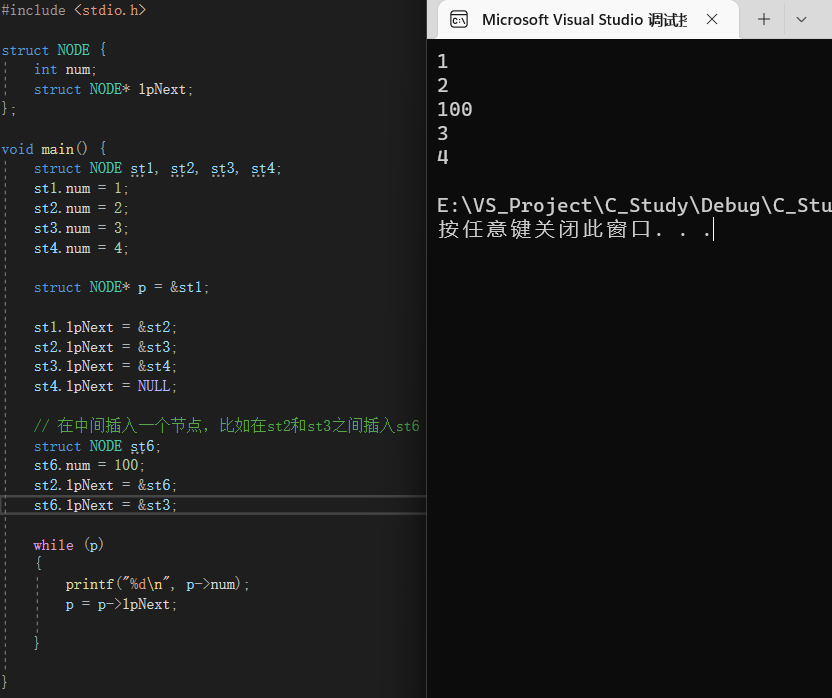Click the console icon on the terminal tab
832x698 pixels.
click(x=459, y=20)
